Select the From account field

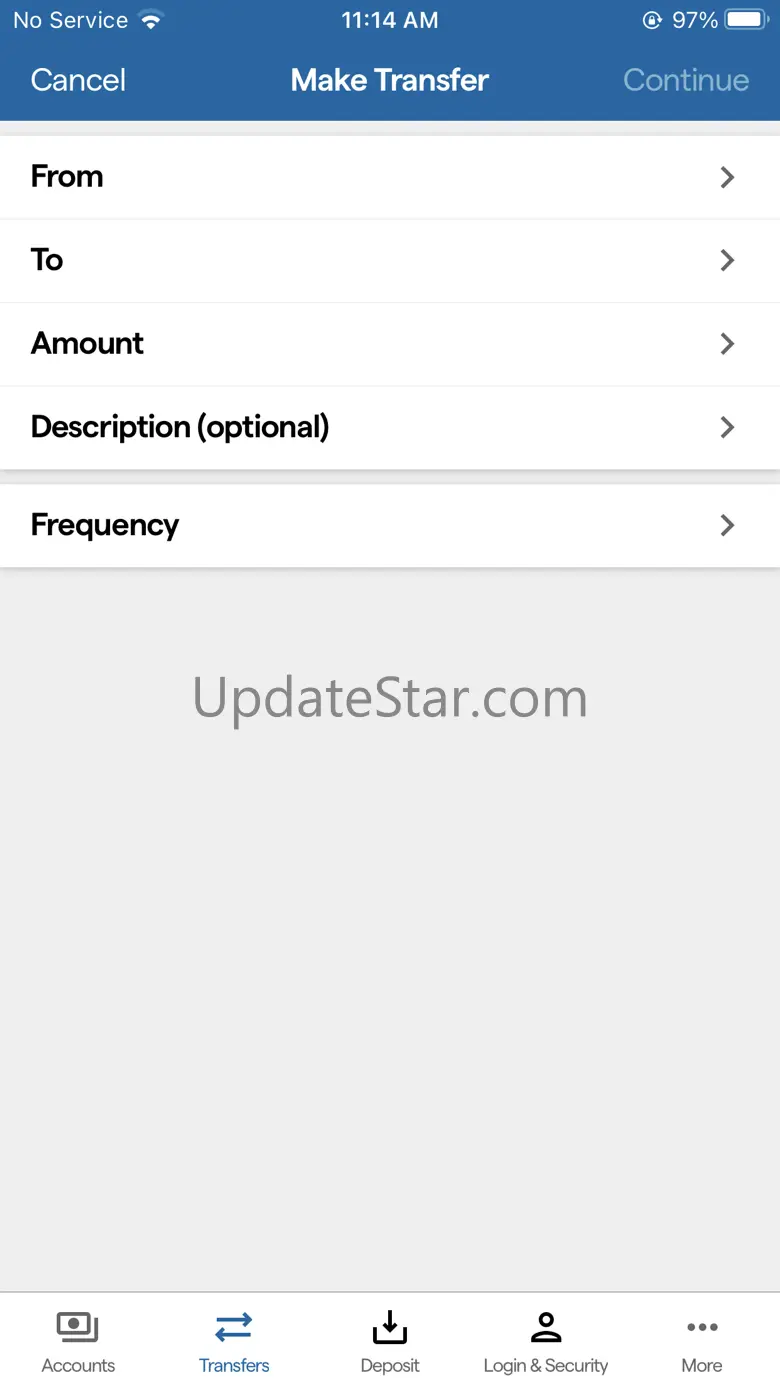pyautogui.click(x=390, y=177)
